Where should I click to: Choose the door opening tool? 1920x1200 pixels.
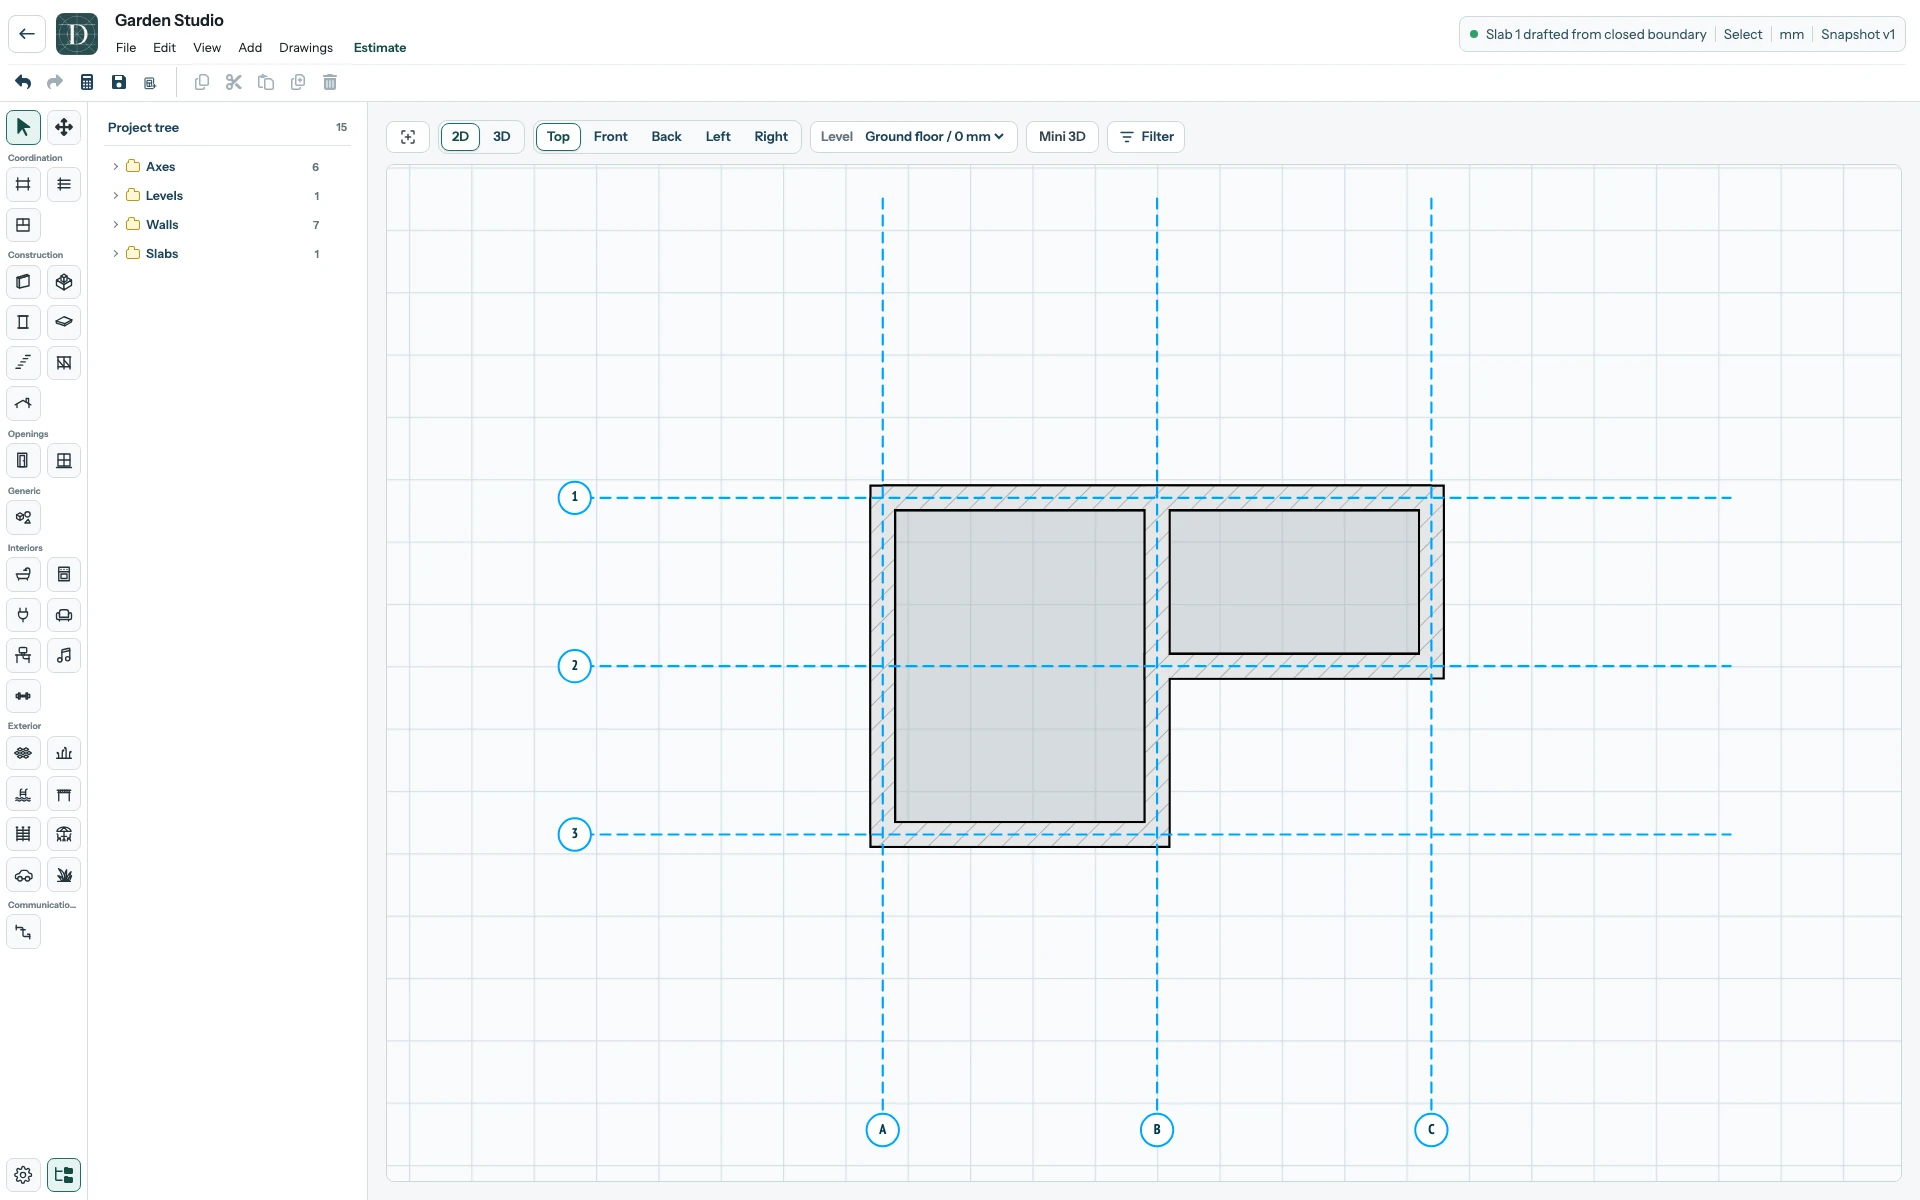(x=23, y=461)
